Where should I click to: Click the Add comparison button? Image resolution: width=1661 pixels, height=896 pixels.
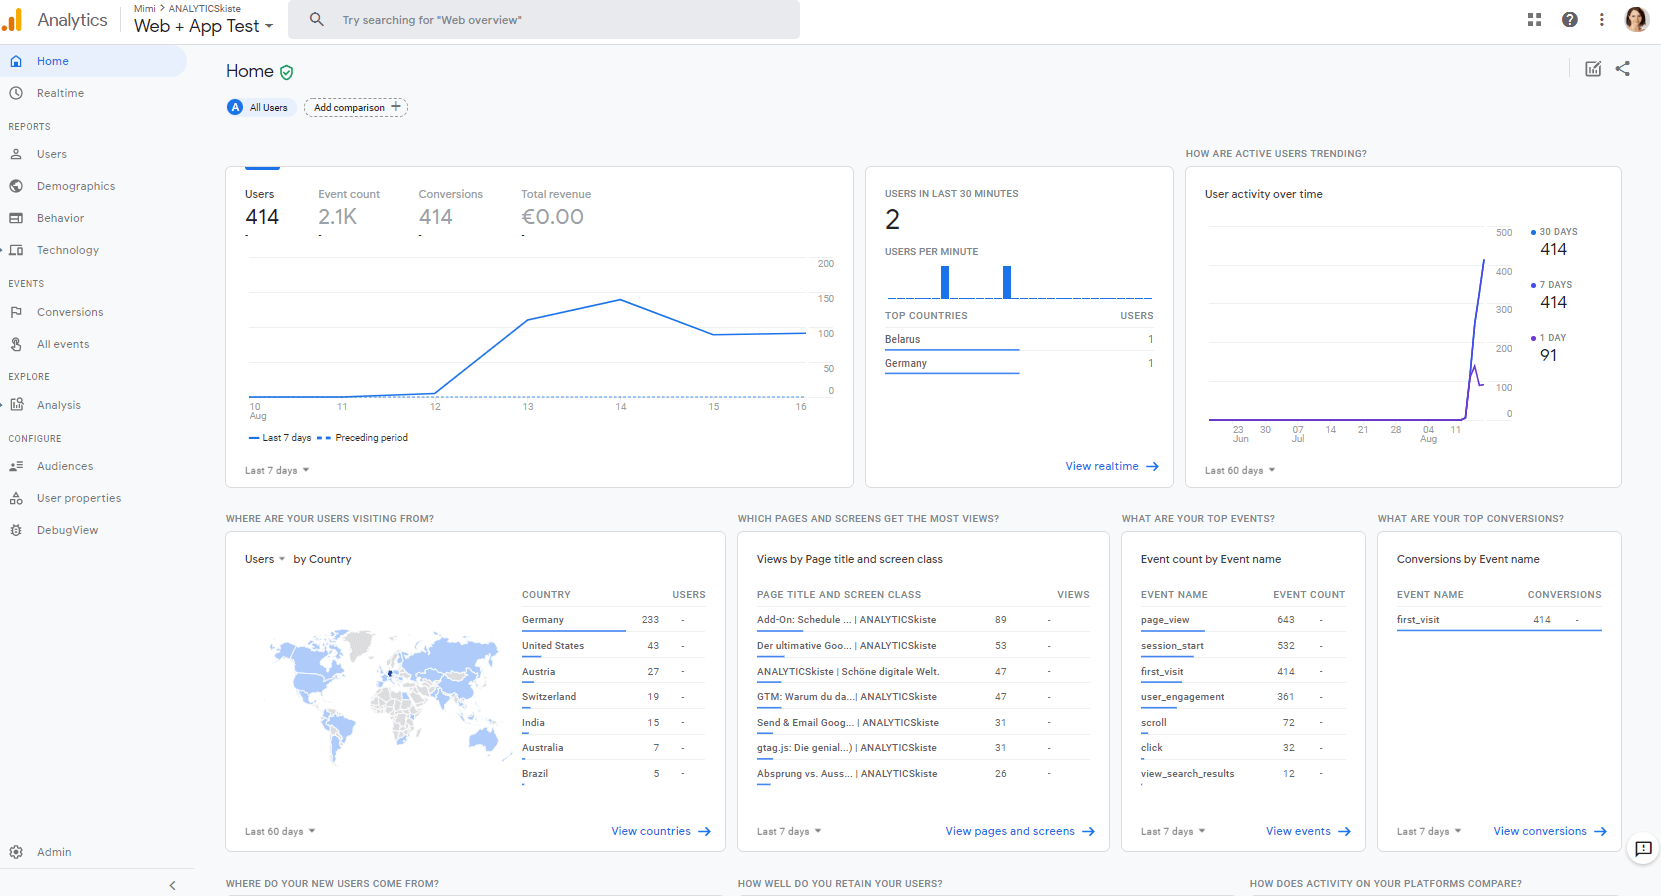click(356, 107)
